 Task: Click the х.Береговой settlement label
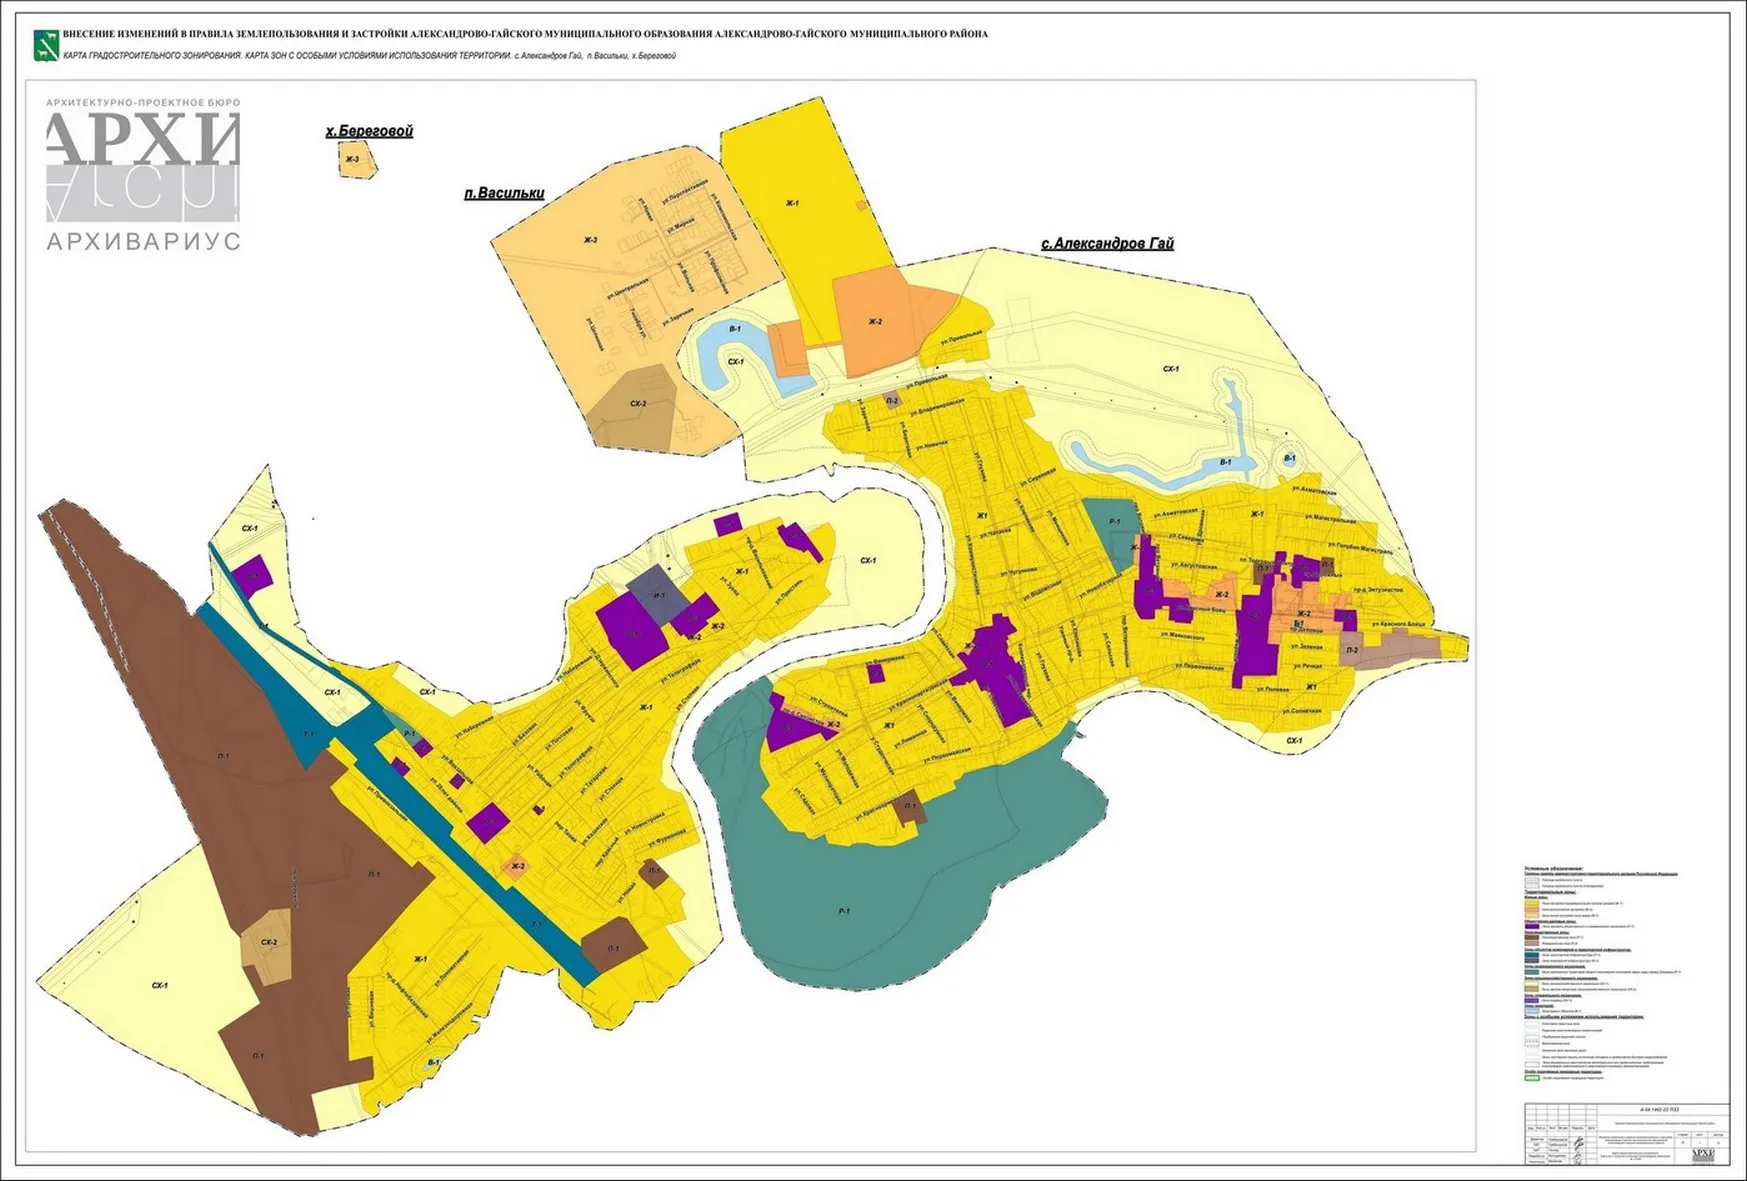(369, 131)
